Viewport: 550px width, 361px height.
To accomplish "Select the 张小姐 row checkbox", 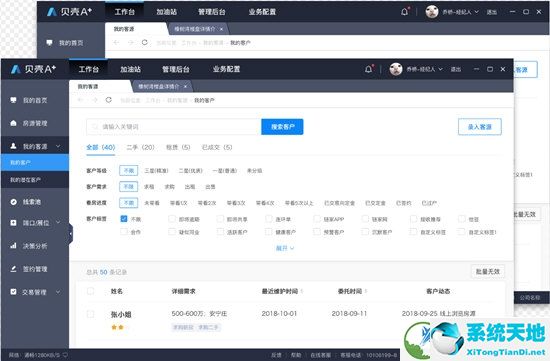I will [x=90, y=314].
